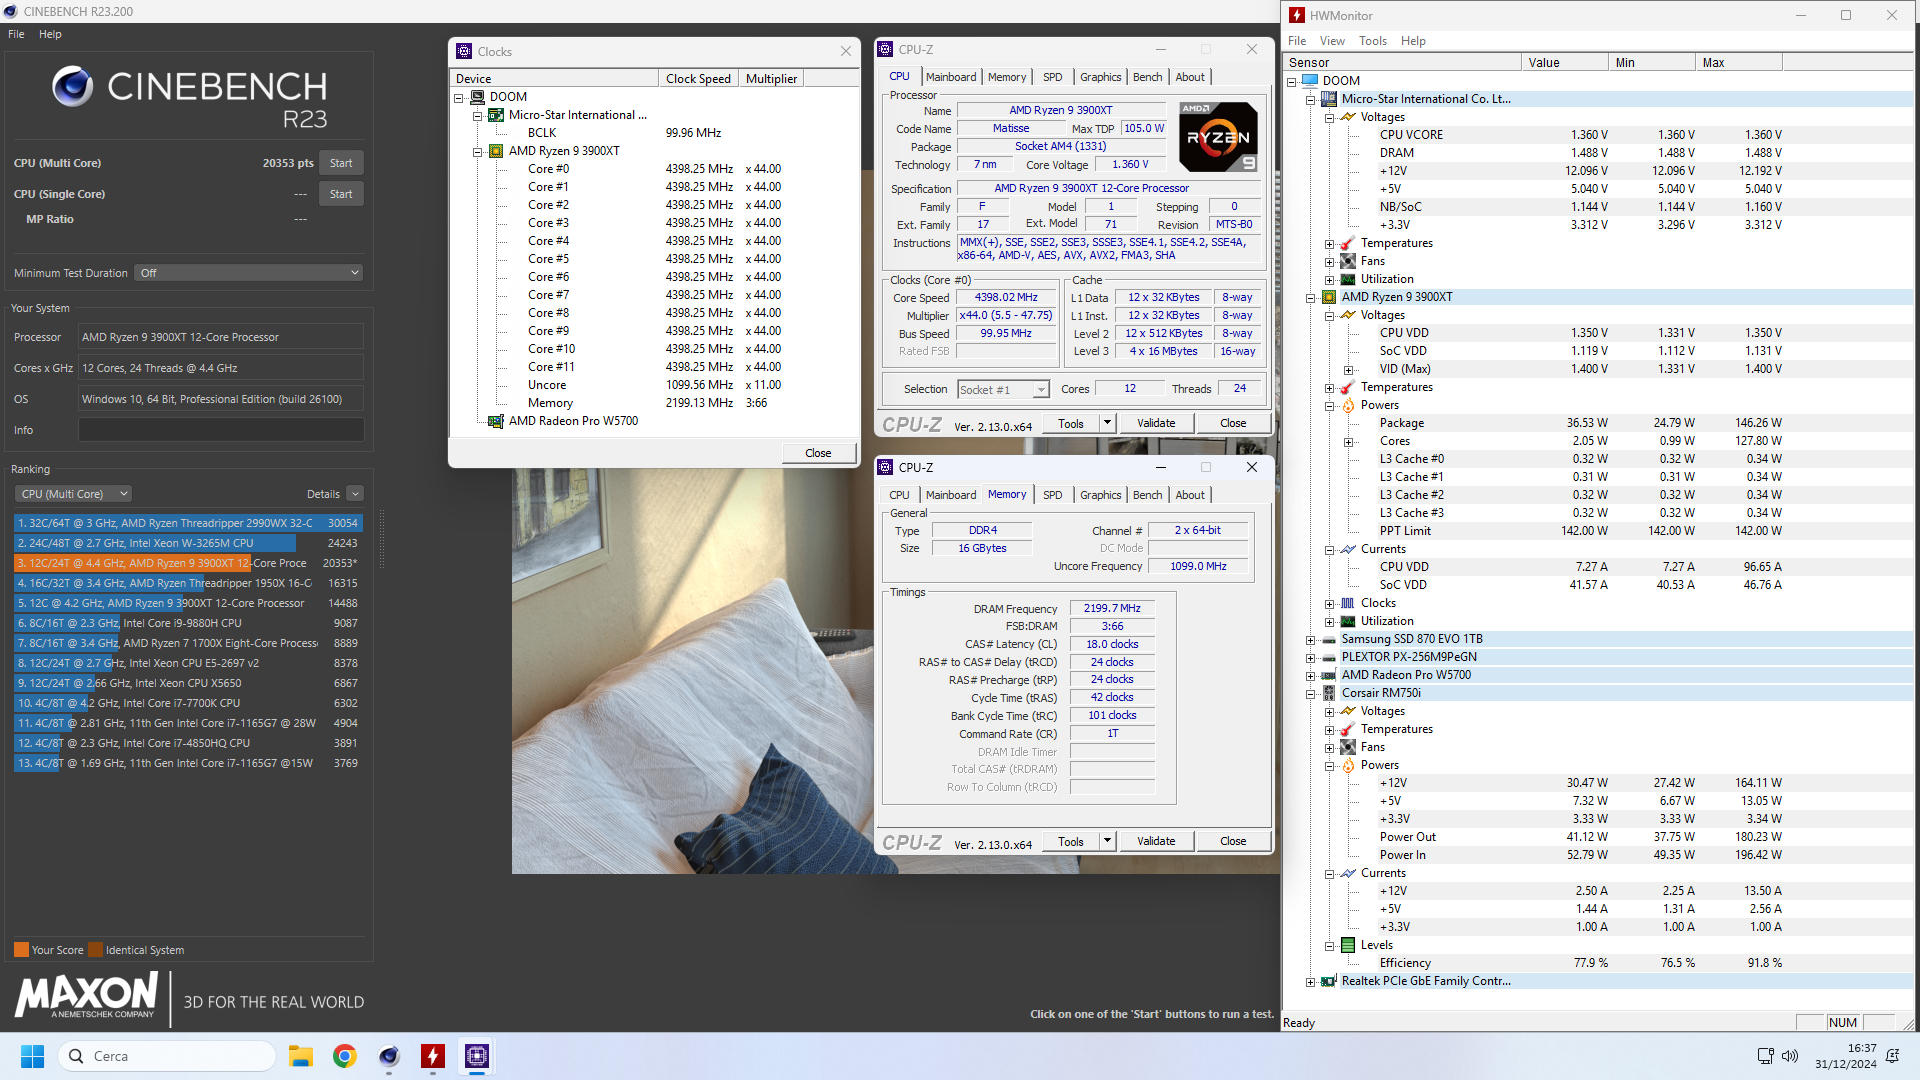Click the Ryzen 9 logo in CPU-Z
This screenshot has width=1920, height=1080.
pos(1218,137)
